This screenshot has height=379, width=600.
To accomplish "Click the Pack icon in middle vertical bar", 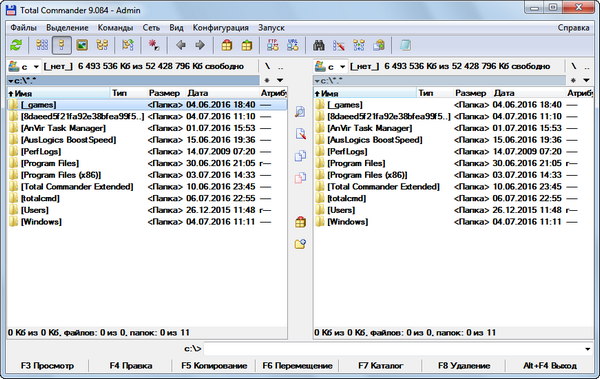I will point(300,222).
